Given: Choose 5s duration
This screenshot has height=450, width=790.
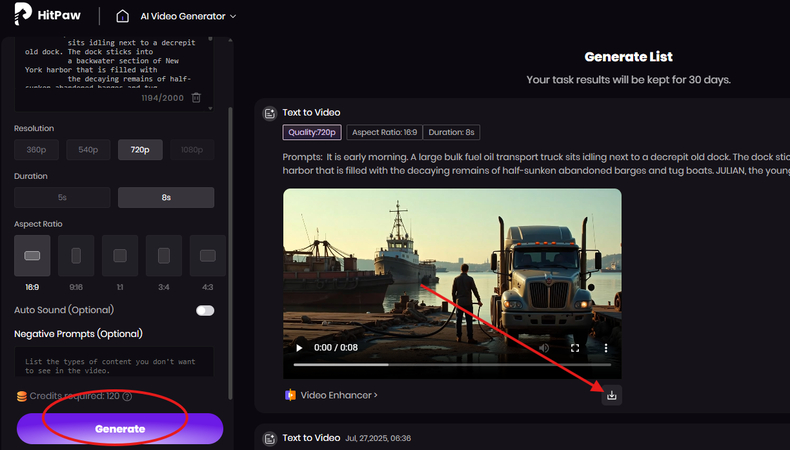Looking at the screenshot, I should [x=62, y=198].
